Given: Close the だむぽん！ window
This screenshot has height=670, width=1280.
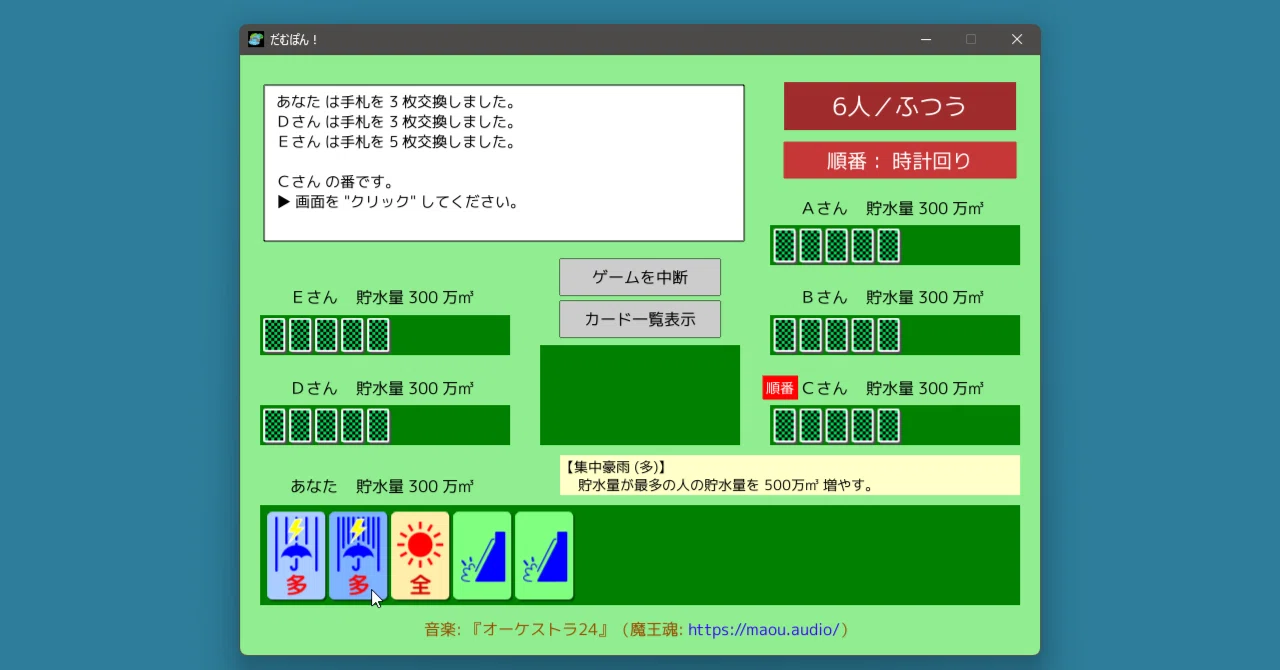Looking at the screenshot, I should (x=1017, y=39).
